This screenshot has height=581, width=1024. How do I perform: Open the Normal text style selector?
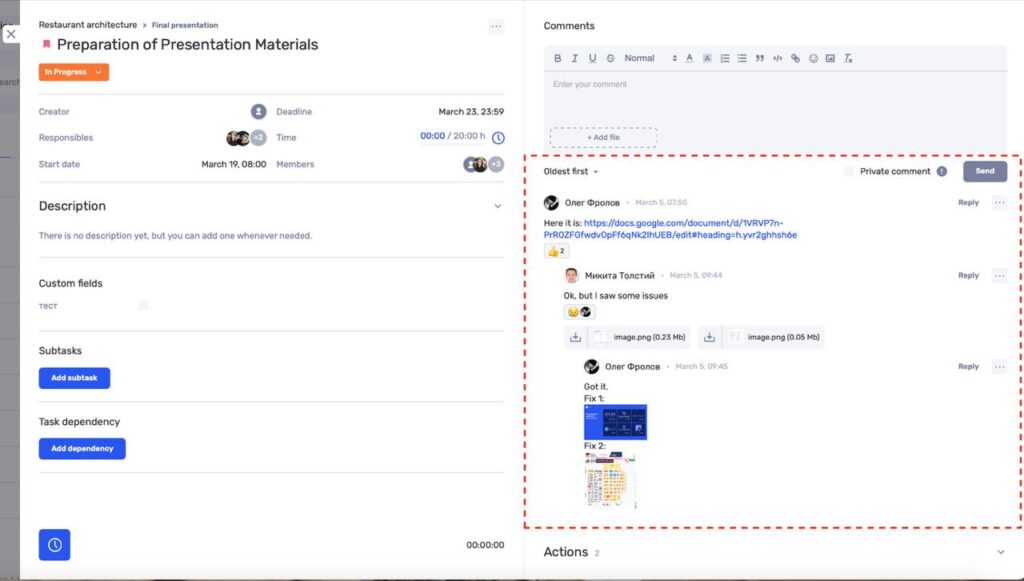650,58
